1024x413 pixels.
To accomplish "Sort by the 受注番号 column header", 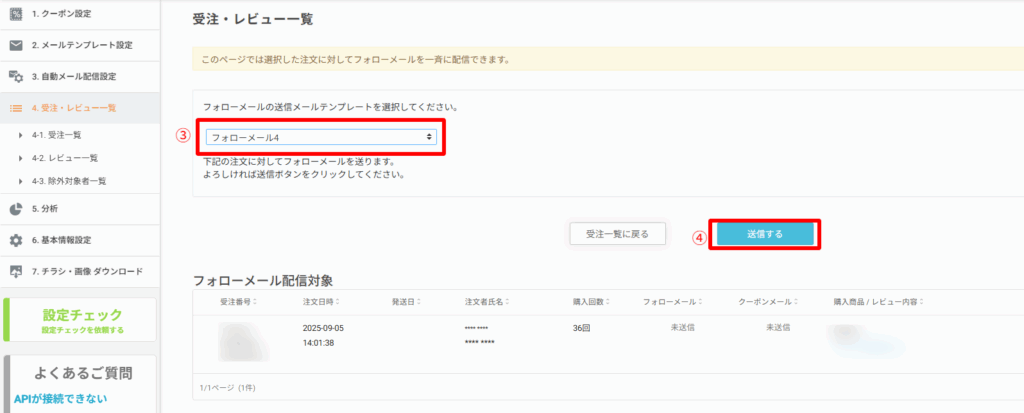I will [237, 301].
